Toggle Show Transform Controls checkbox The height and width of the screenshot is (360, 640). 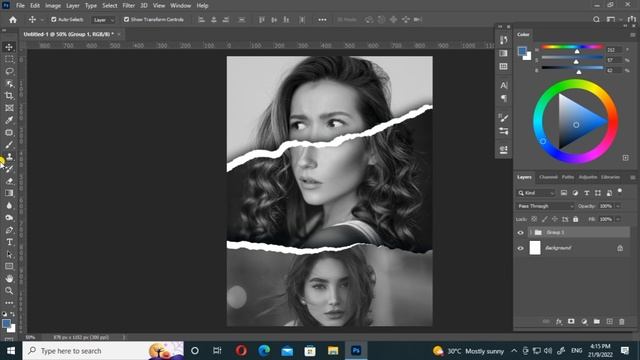tap(126, 20)
